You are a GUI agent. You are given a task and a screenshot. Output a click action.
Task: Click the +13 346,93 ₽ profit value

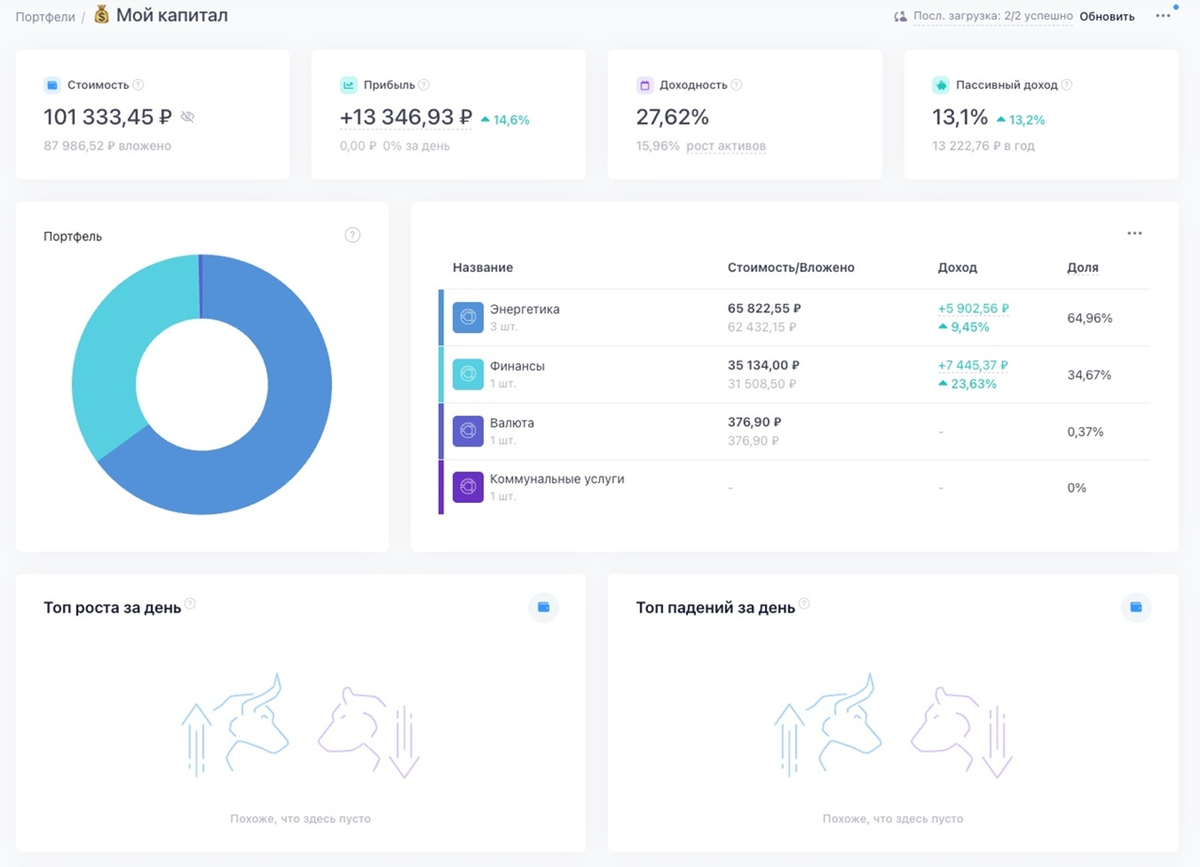[406, 117]
